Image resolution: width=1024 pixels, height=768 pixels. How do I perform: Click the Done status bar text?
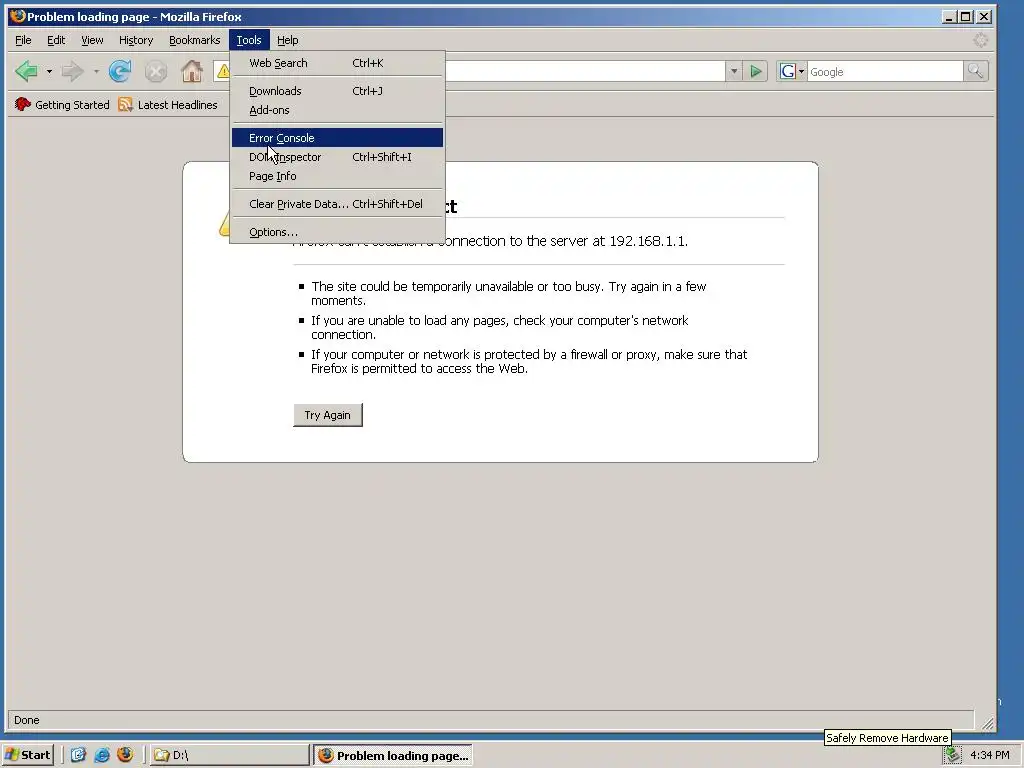(x=27, y=720)
